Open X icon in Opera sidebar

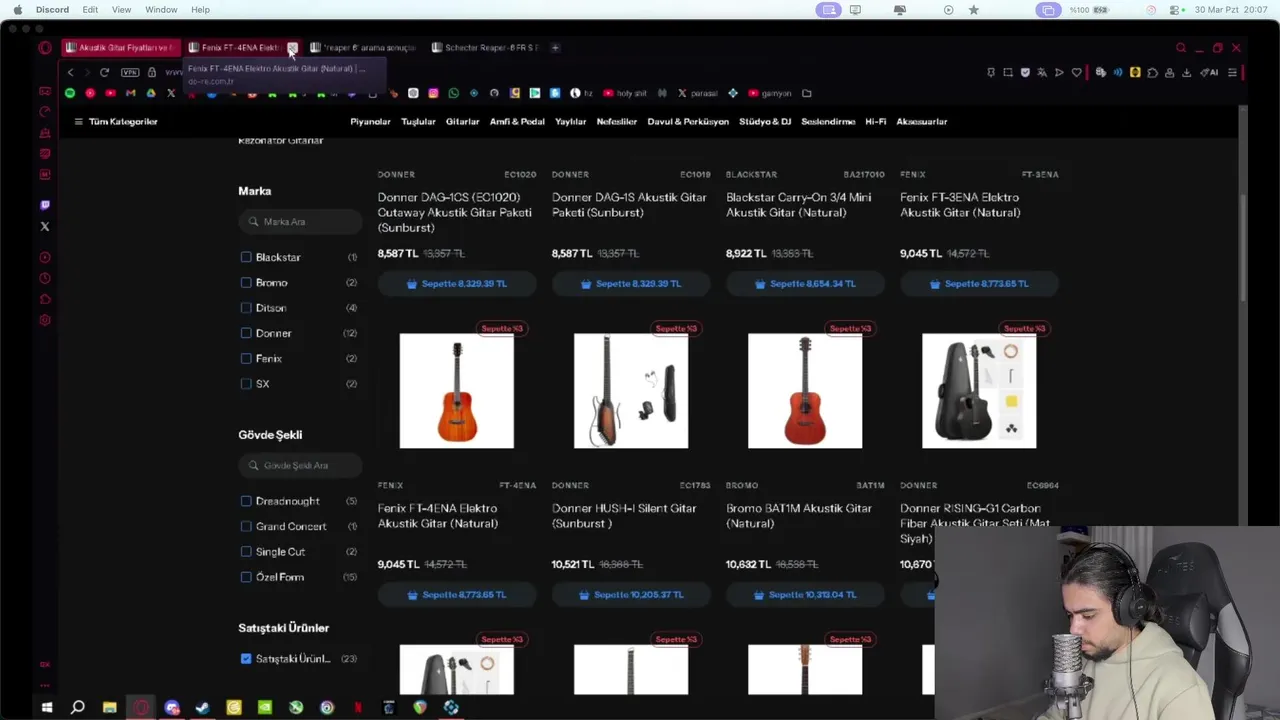(x=44, y=226)
